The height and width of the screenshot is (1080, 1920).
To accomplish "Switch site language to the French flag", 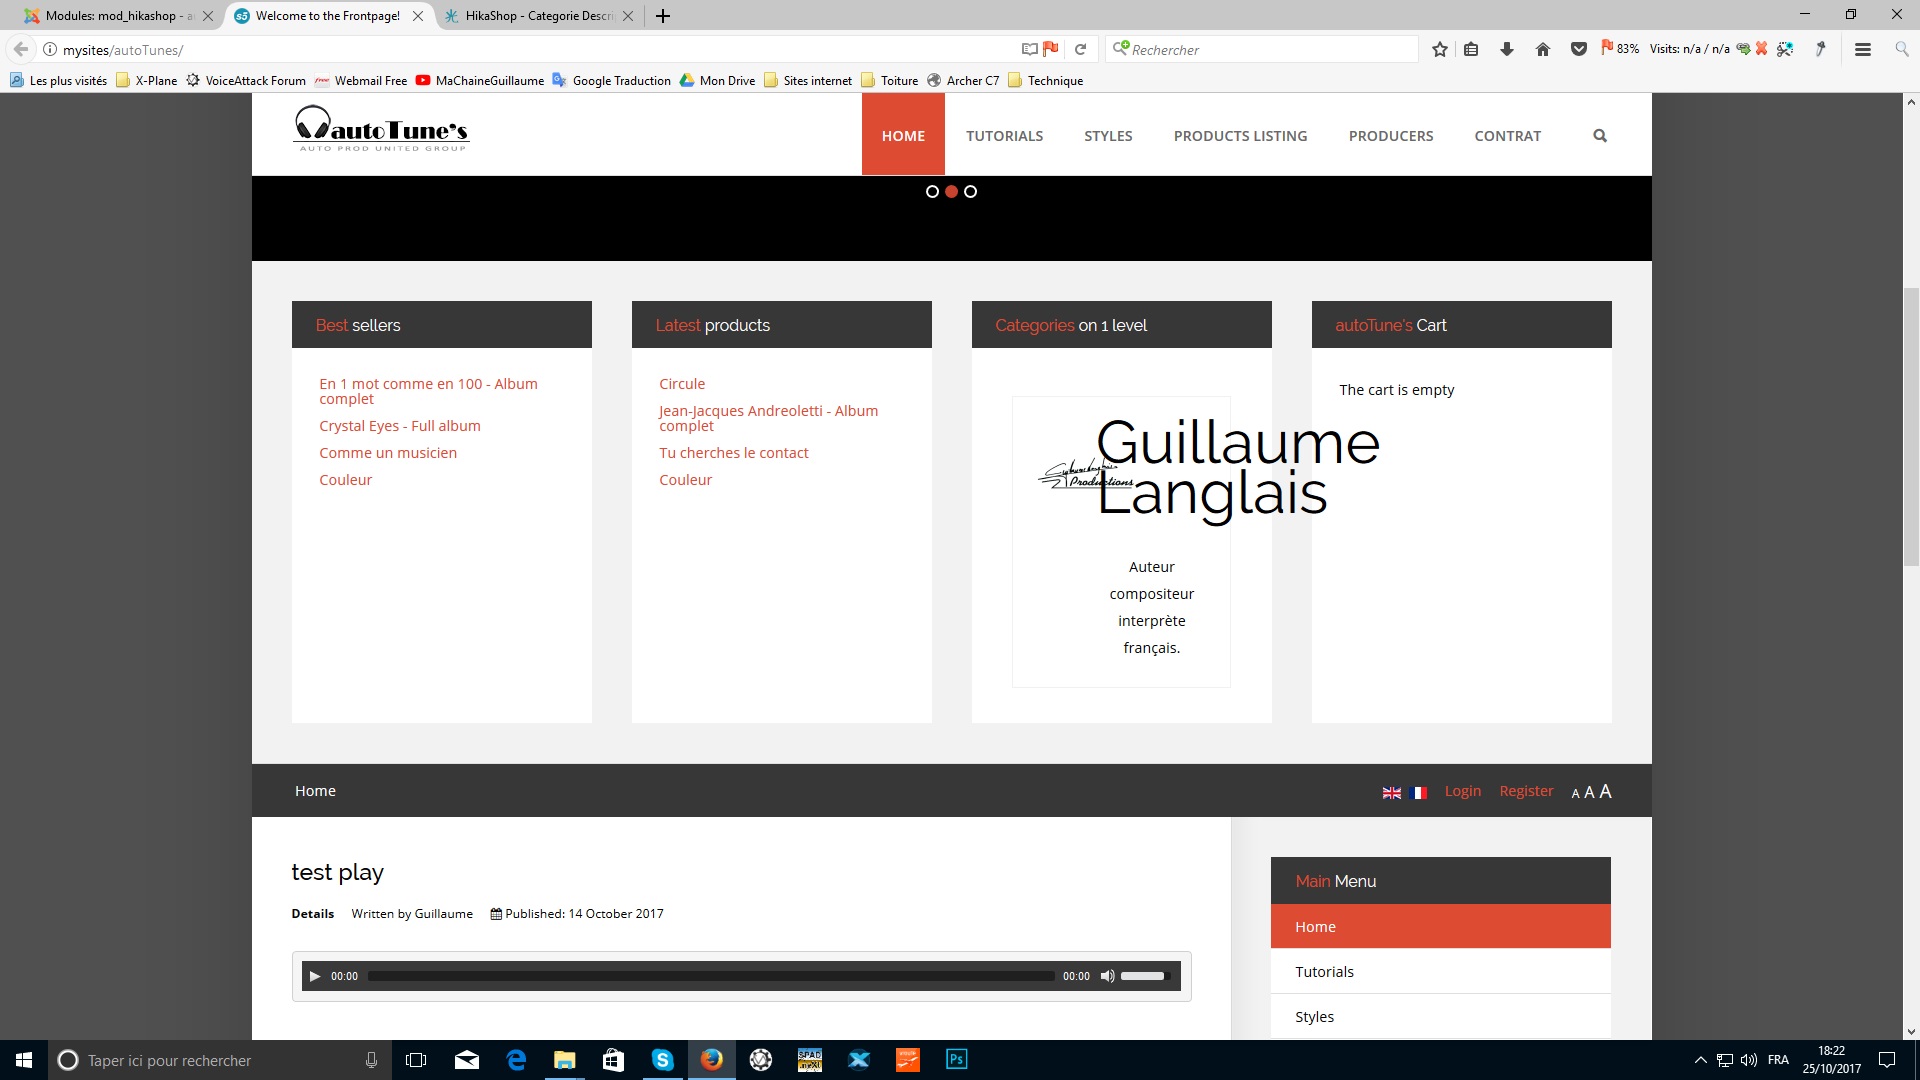I will pos(1418,792).
